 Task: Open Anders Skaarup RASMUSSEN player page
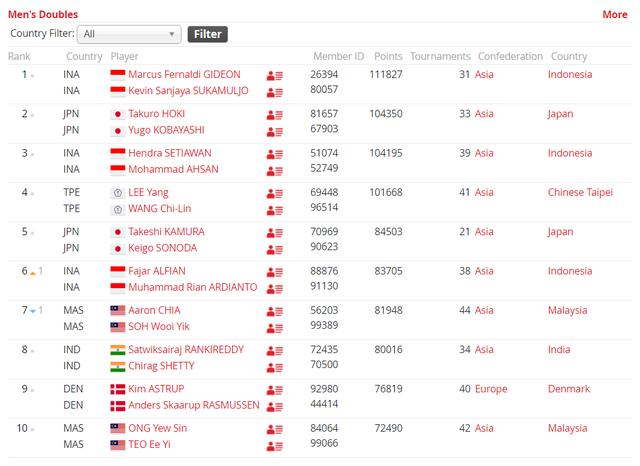point(193,405)
